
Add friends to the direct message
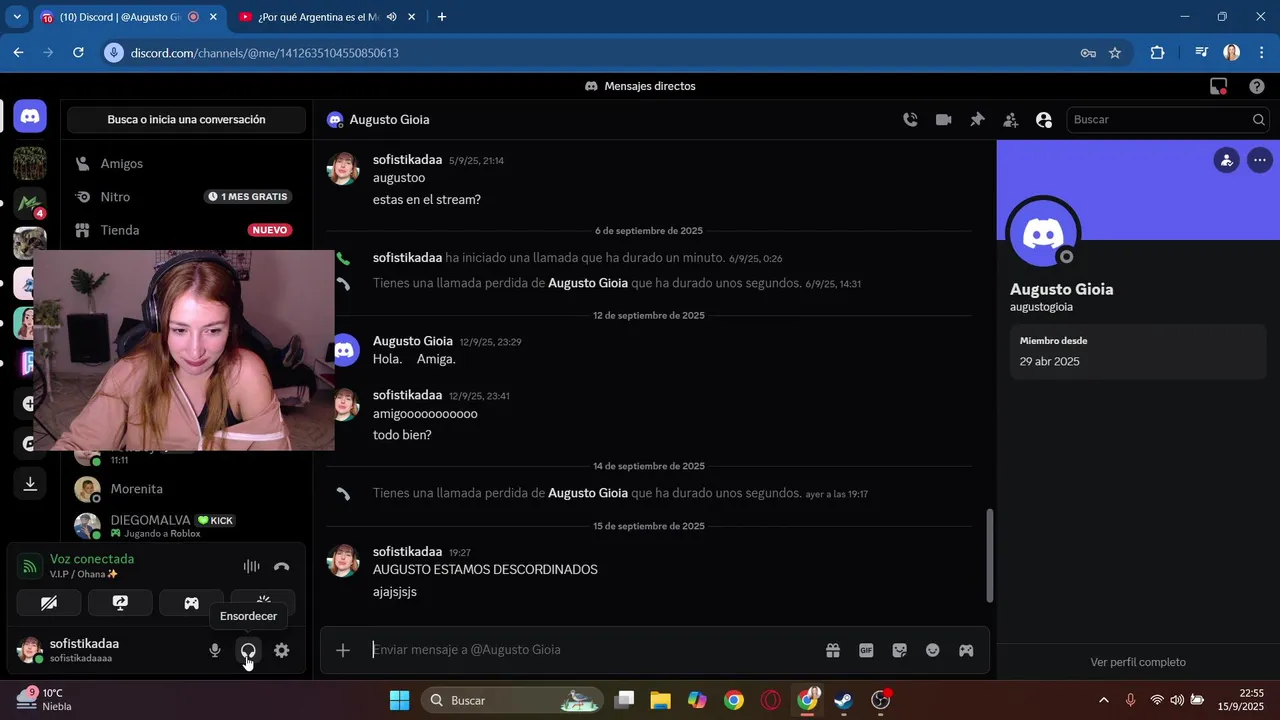click(1011, 120)
